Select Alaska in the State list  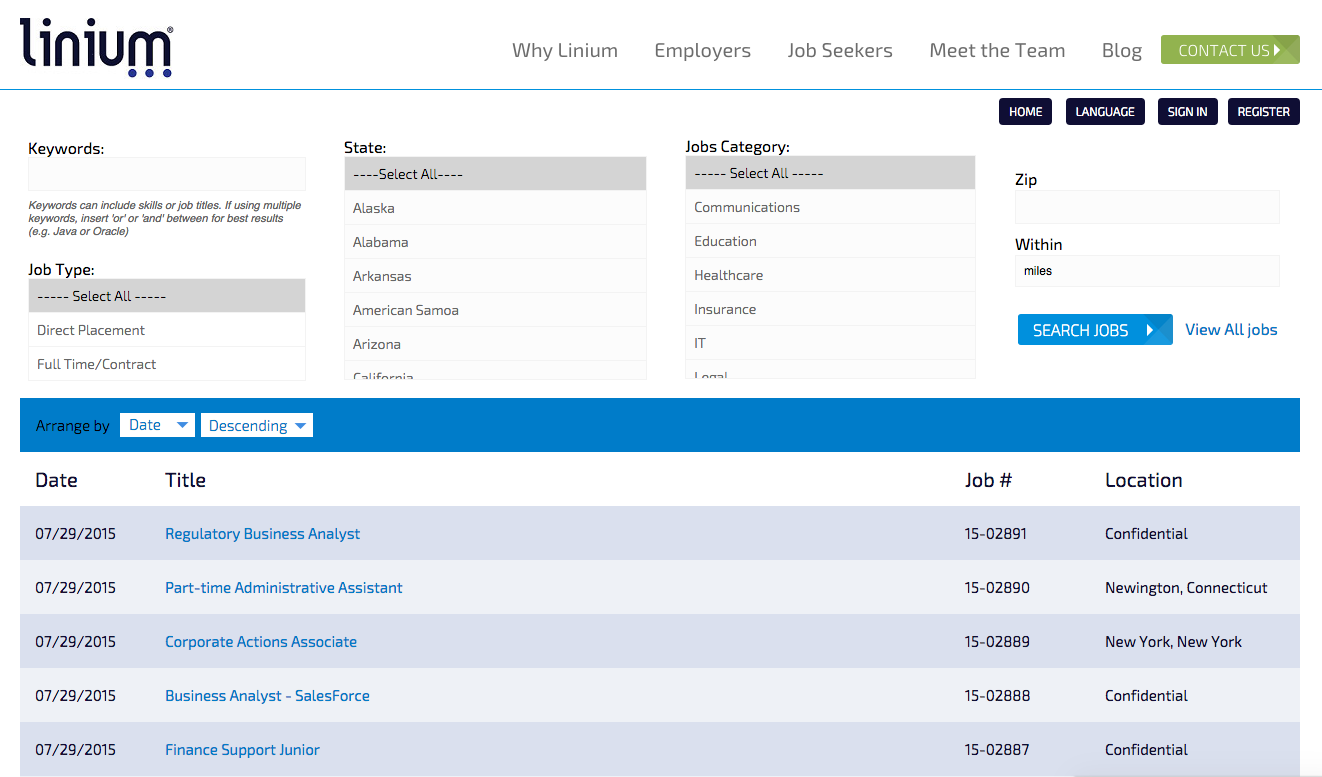pyautogui.click(x=373, y=207)
